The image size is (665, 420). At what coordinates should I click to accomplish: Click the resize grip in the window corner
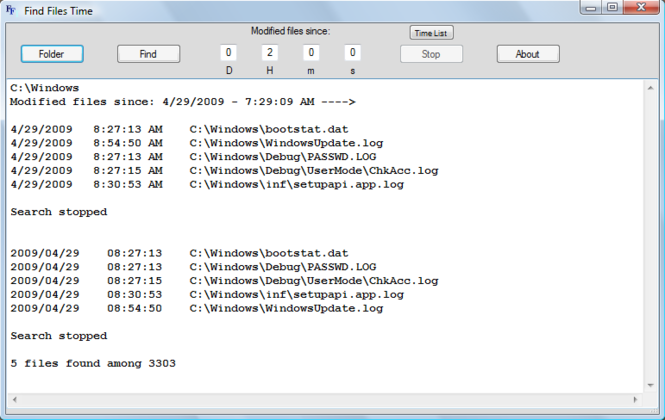[656, 412]
